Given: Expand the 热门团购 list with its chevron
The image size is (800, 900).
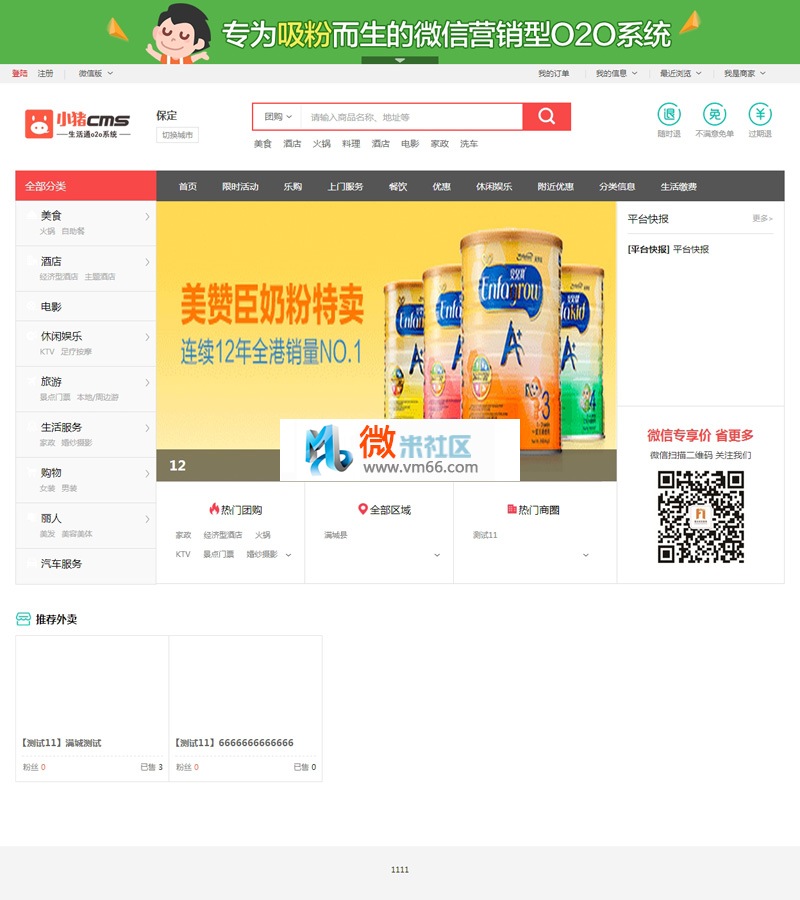Looking at the screenshot, I should click(x=289, y=555).
